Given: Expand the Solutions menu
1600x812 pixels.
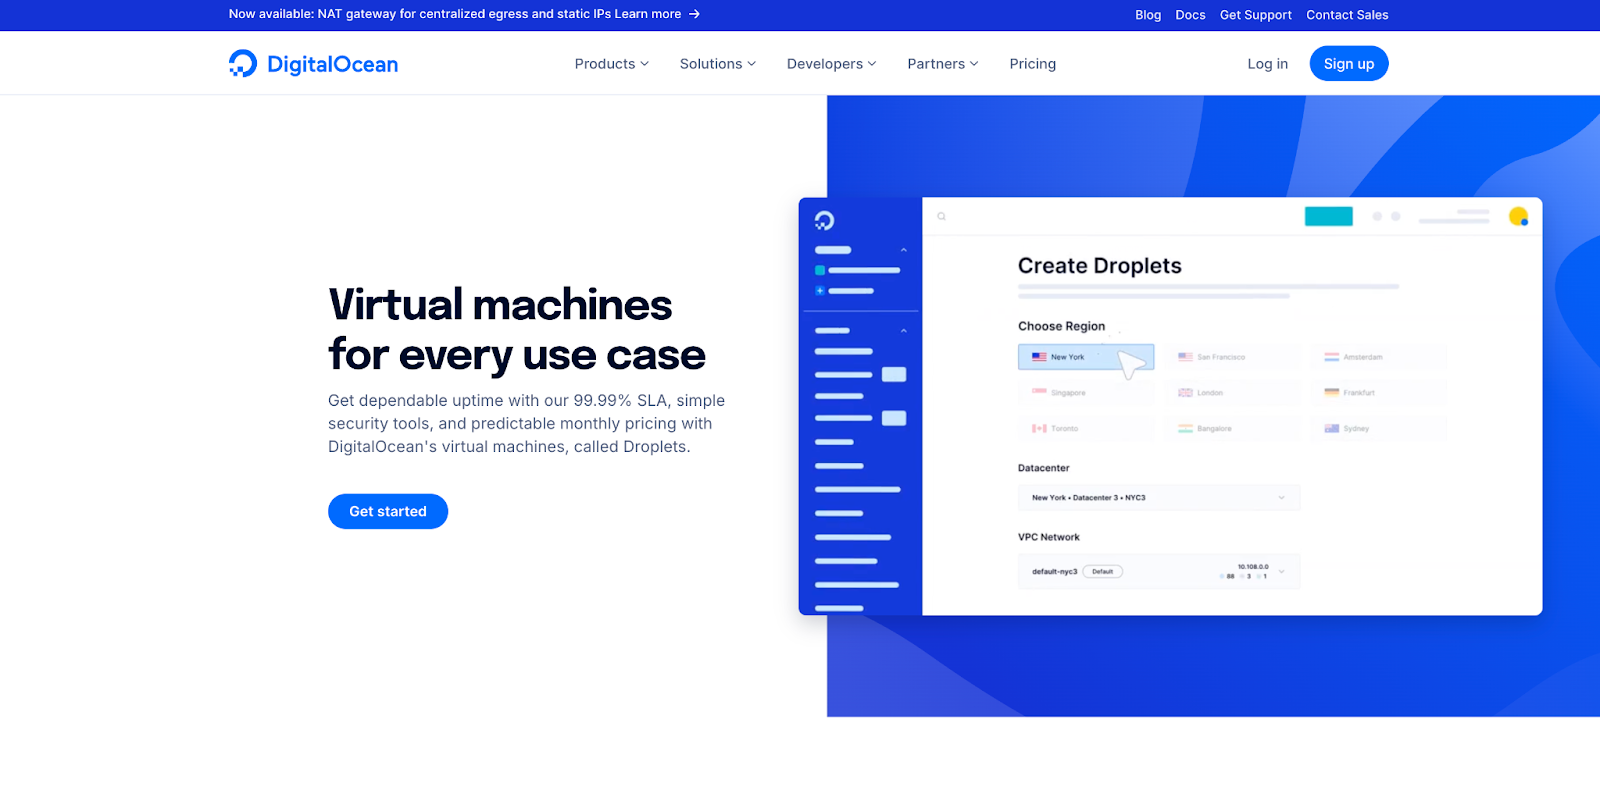Looking at the screenshot, I should coord(718,64).
